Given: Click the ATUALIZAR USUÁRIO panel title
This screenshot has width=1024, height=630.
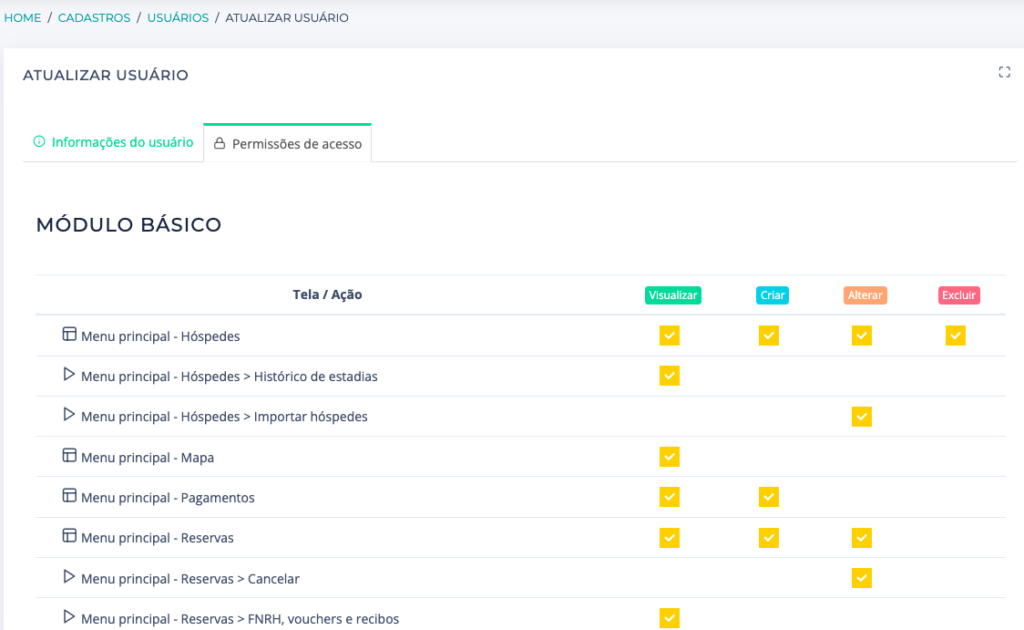Looking at the screenshot, I should tap(106, 75).
